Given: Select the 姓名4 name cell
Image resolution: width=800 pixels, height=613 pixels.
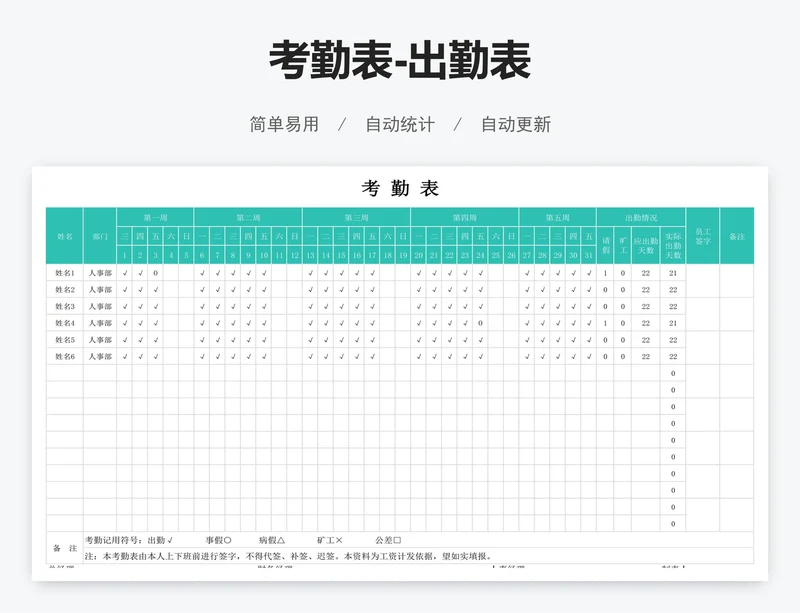Looking at the screenshot, I should point(65,323).
